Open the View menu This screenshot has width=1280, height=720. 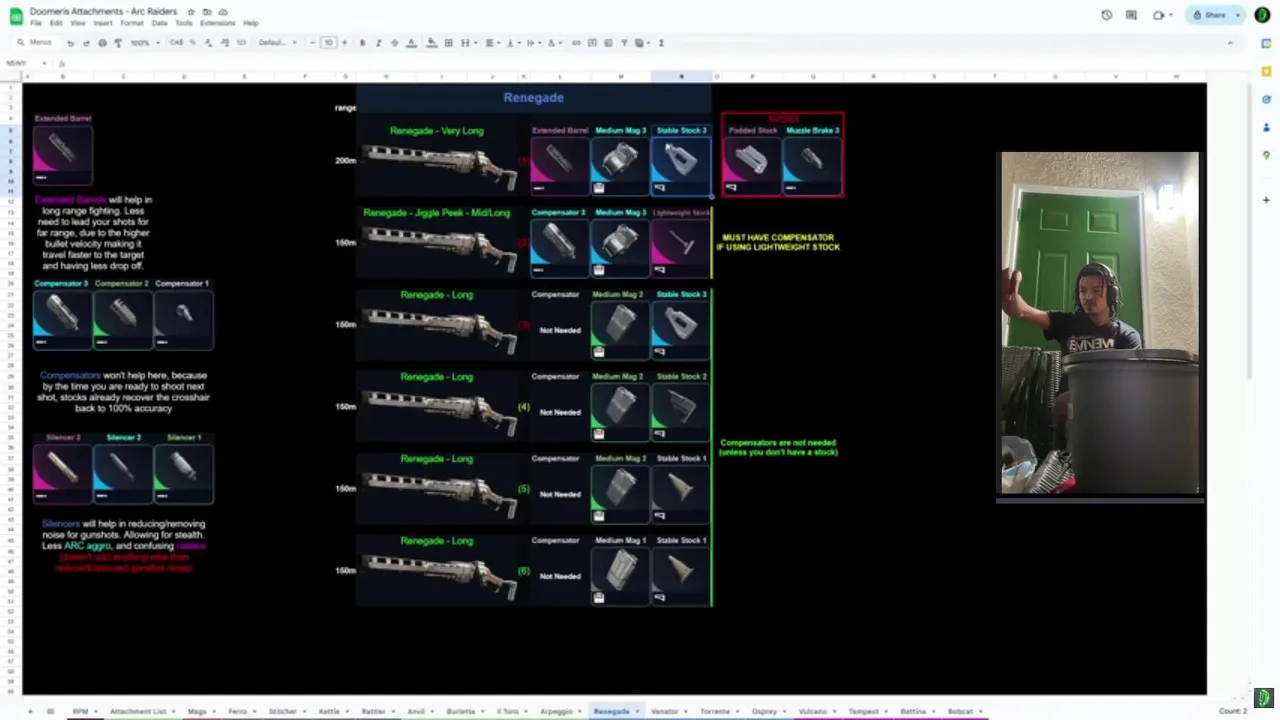click(78, 23)
